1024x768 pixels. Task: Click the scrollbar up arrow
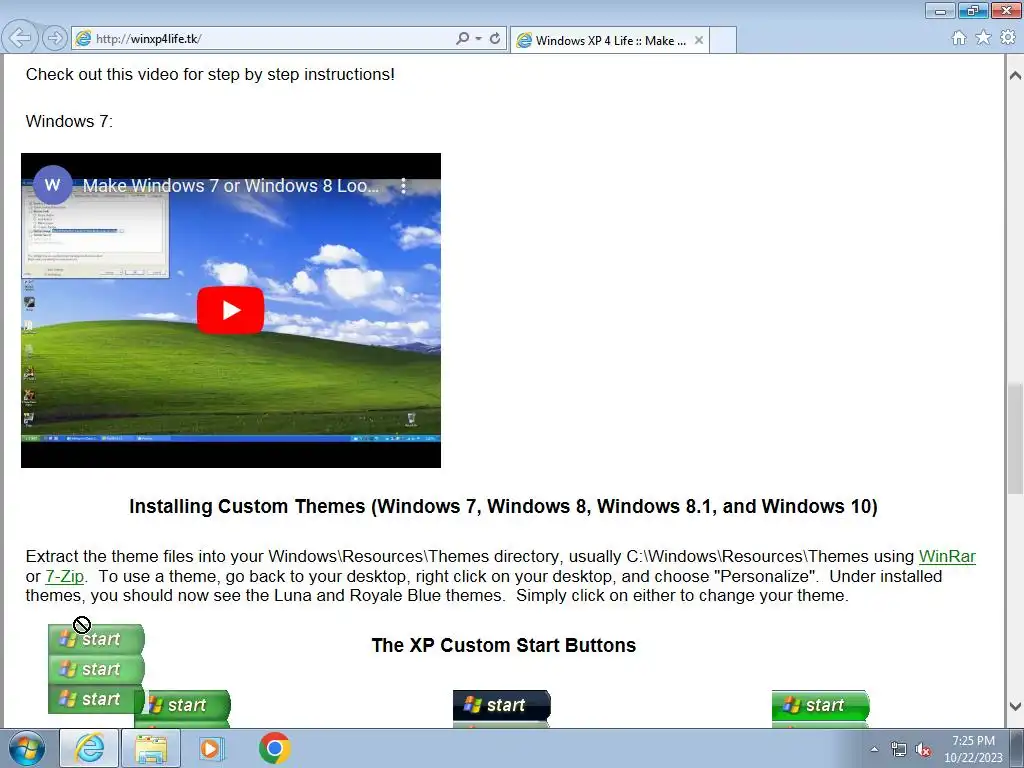(1015, 76)
